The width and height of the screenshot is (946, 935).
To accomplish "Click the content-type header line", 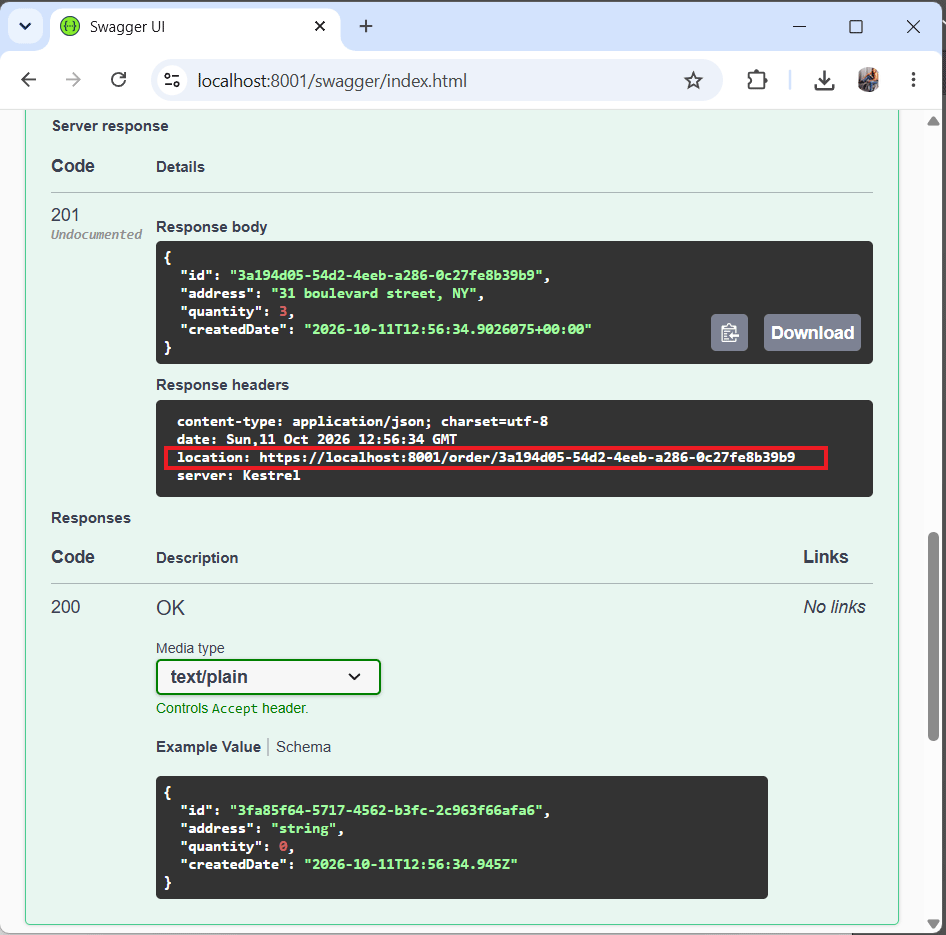I will click(x=363, y=421).
